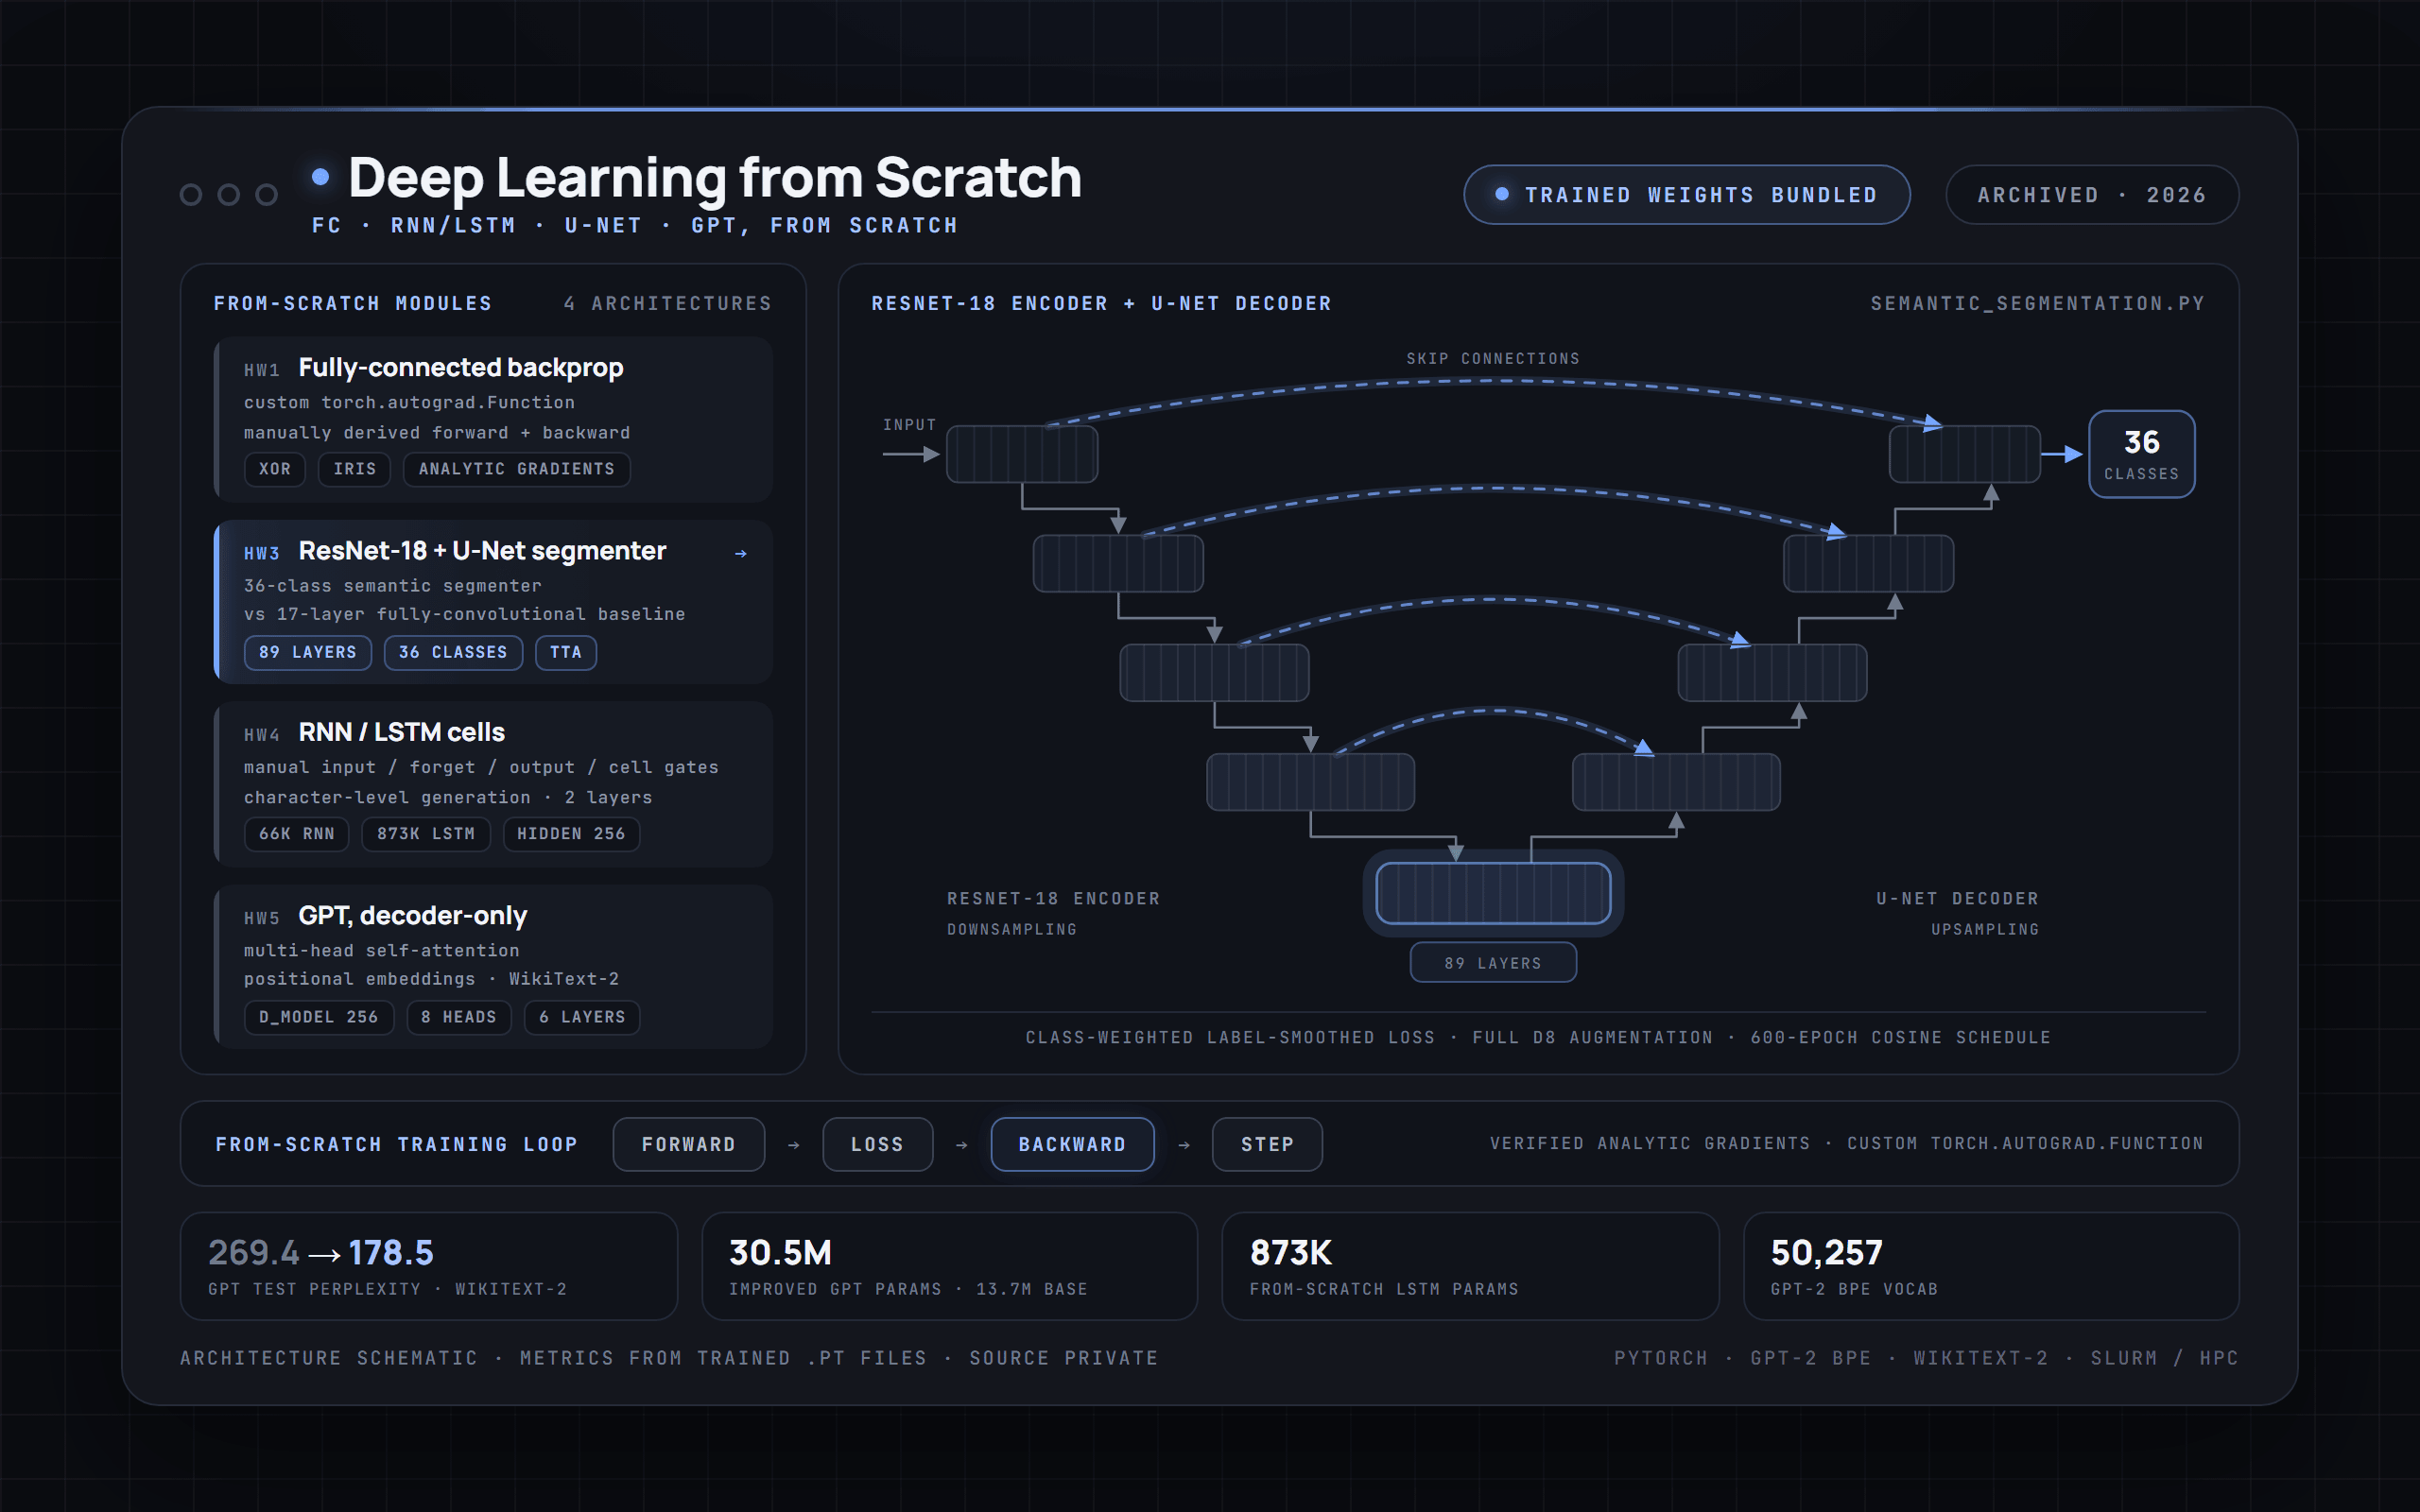Select the BACKWARD training loop step
This screenshot has height=1512, width=2420.
coord(1072,1144)
